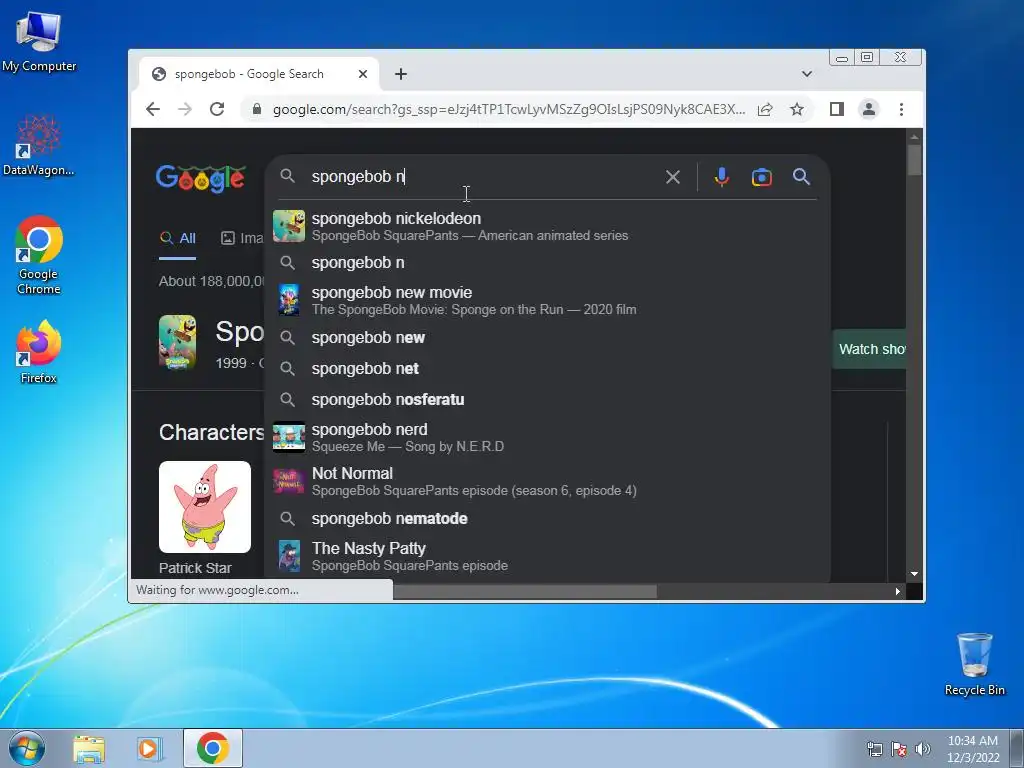1024x768 pixels.
Task: Open Chrome side panel icon
Action: [x=837, y=109]
